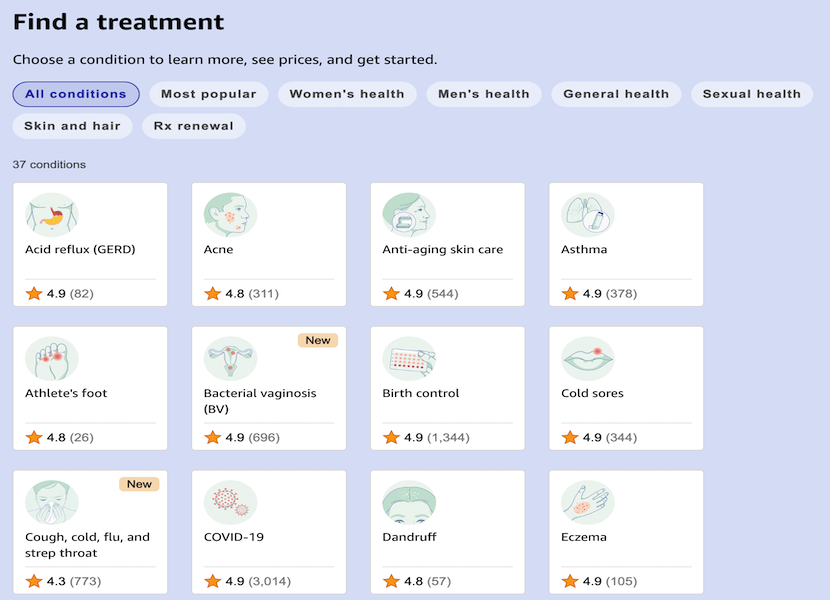Click the Acid reflux stomach icon
Viewport: 830px width, 600px height.
coord(51,215)
